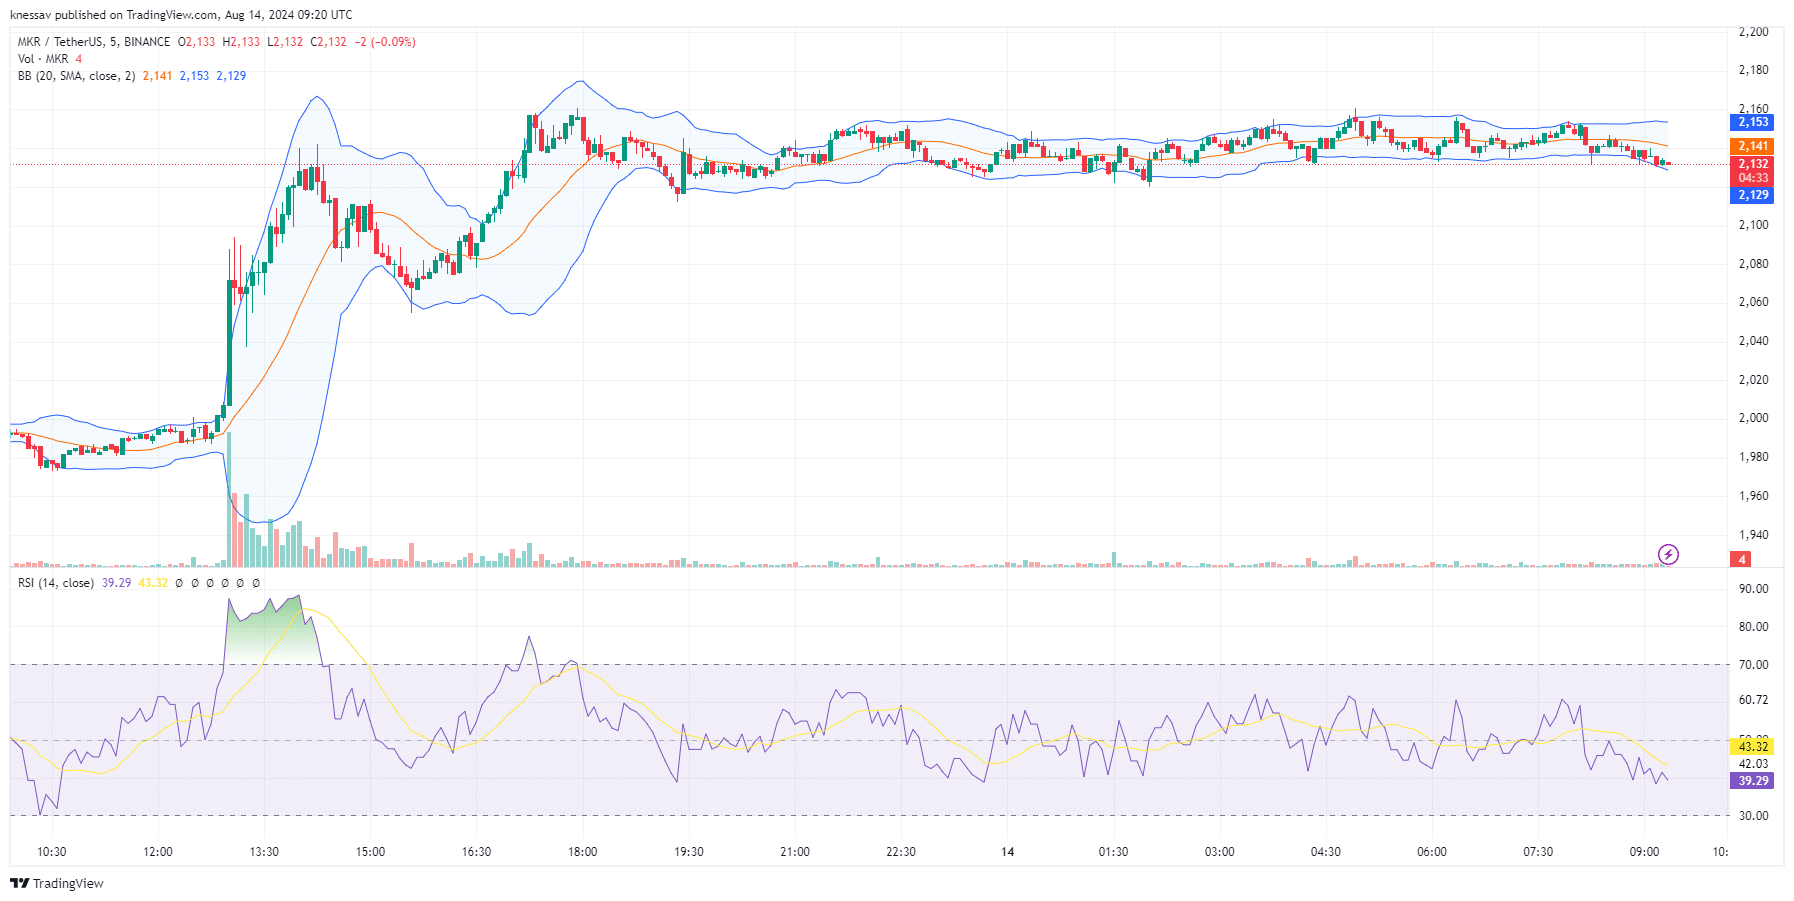Click the 90.00 RSI axis label
This screenshot has width=1794, height=901.
click(x=1753, y=589)
